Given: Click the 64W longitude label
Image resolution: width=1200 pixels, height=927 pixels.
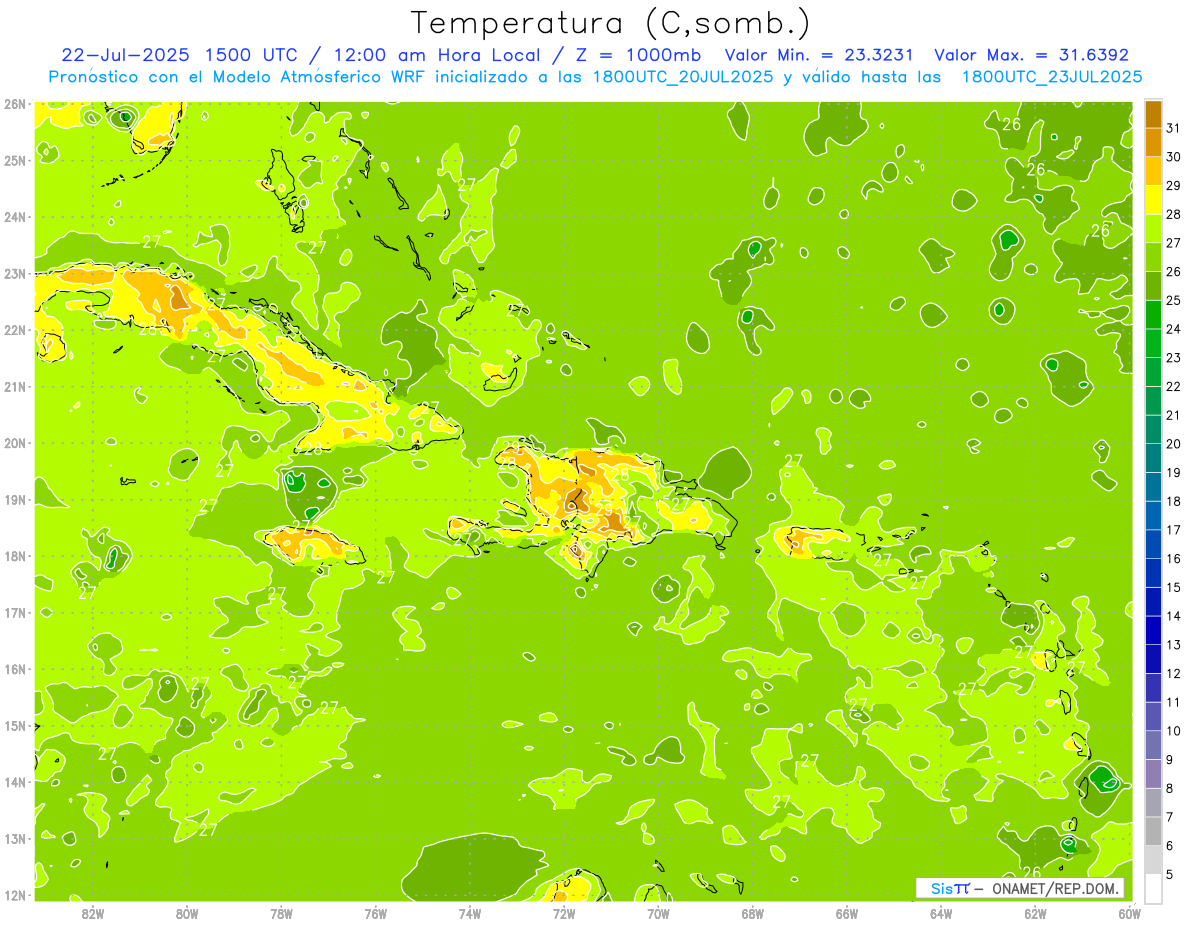Looking at the screenshot, I should click(x=941, y=912).
